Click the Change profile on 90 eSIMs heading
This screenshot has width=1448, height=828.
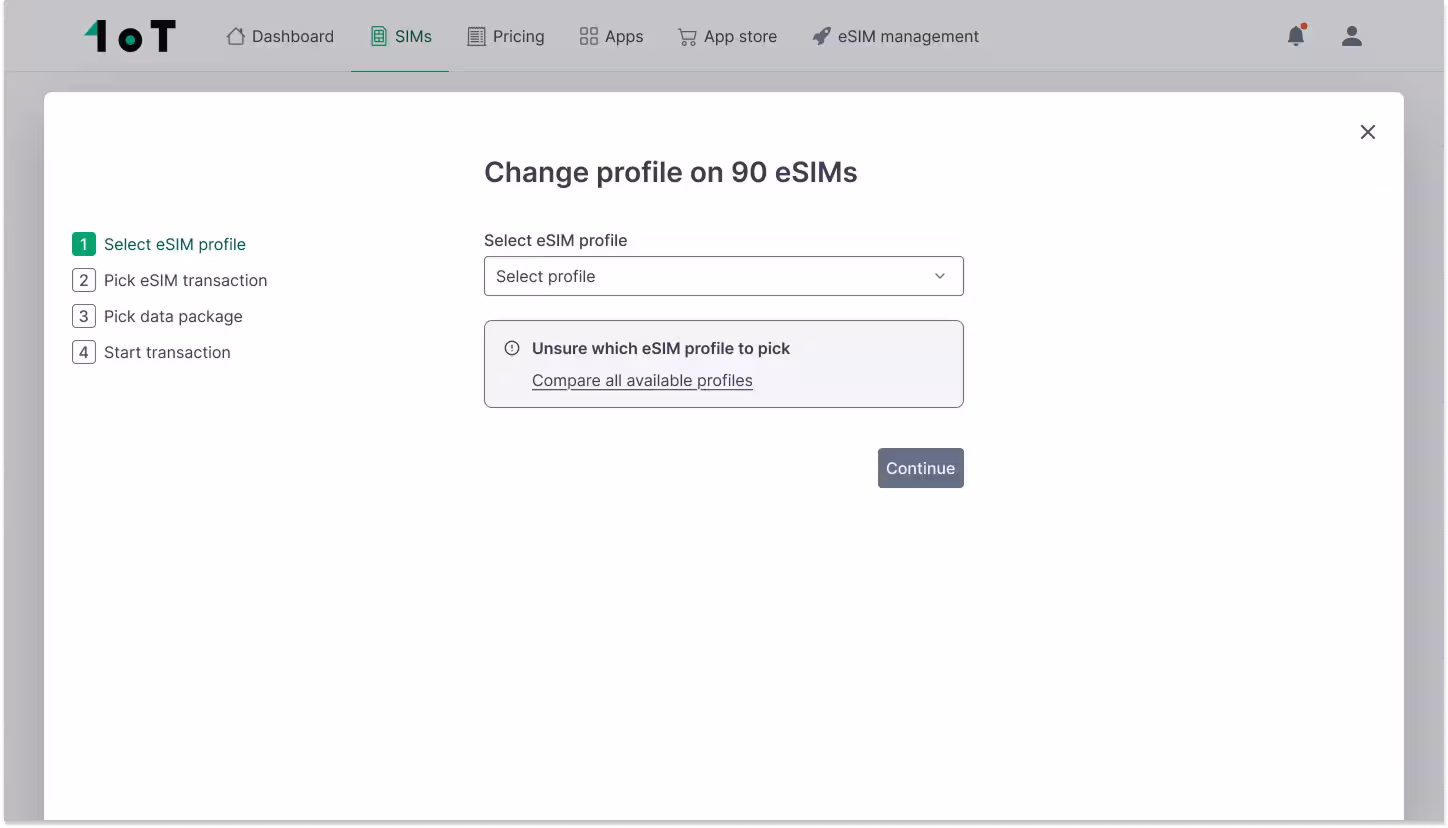click(x=671, y=172)
